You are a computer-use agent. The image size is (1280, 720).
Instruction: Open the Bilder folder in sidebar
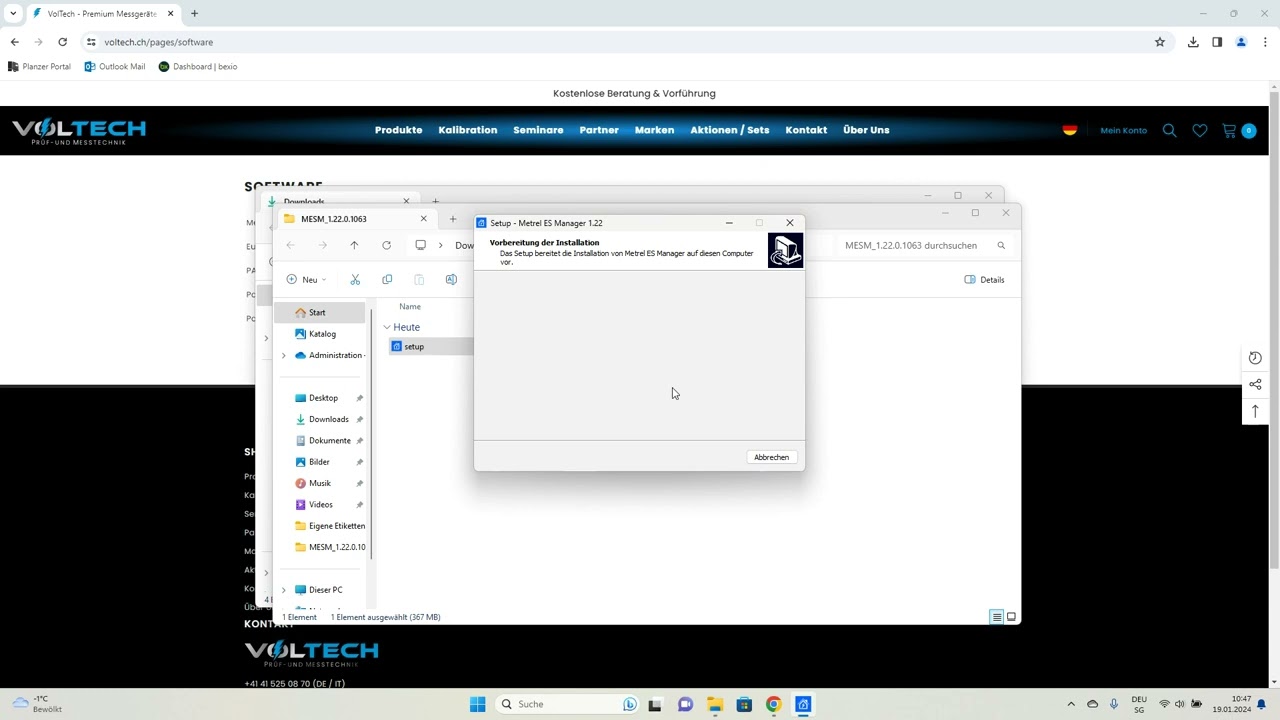click(319, 462)
